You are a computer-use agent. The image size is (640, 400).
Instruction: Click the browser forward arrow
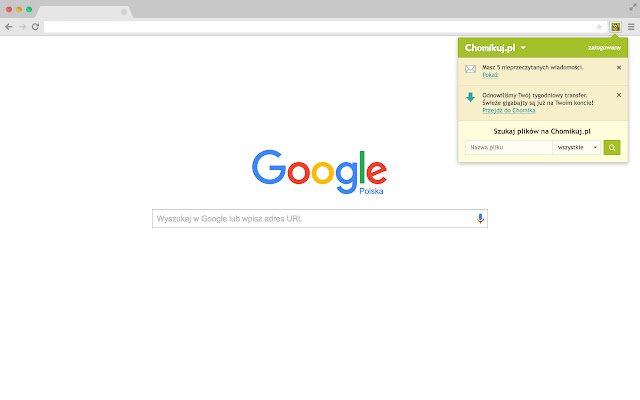tap(22, 27)
